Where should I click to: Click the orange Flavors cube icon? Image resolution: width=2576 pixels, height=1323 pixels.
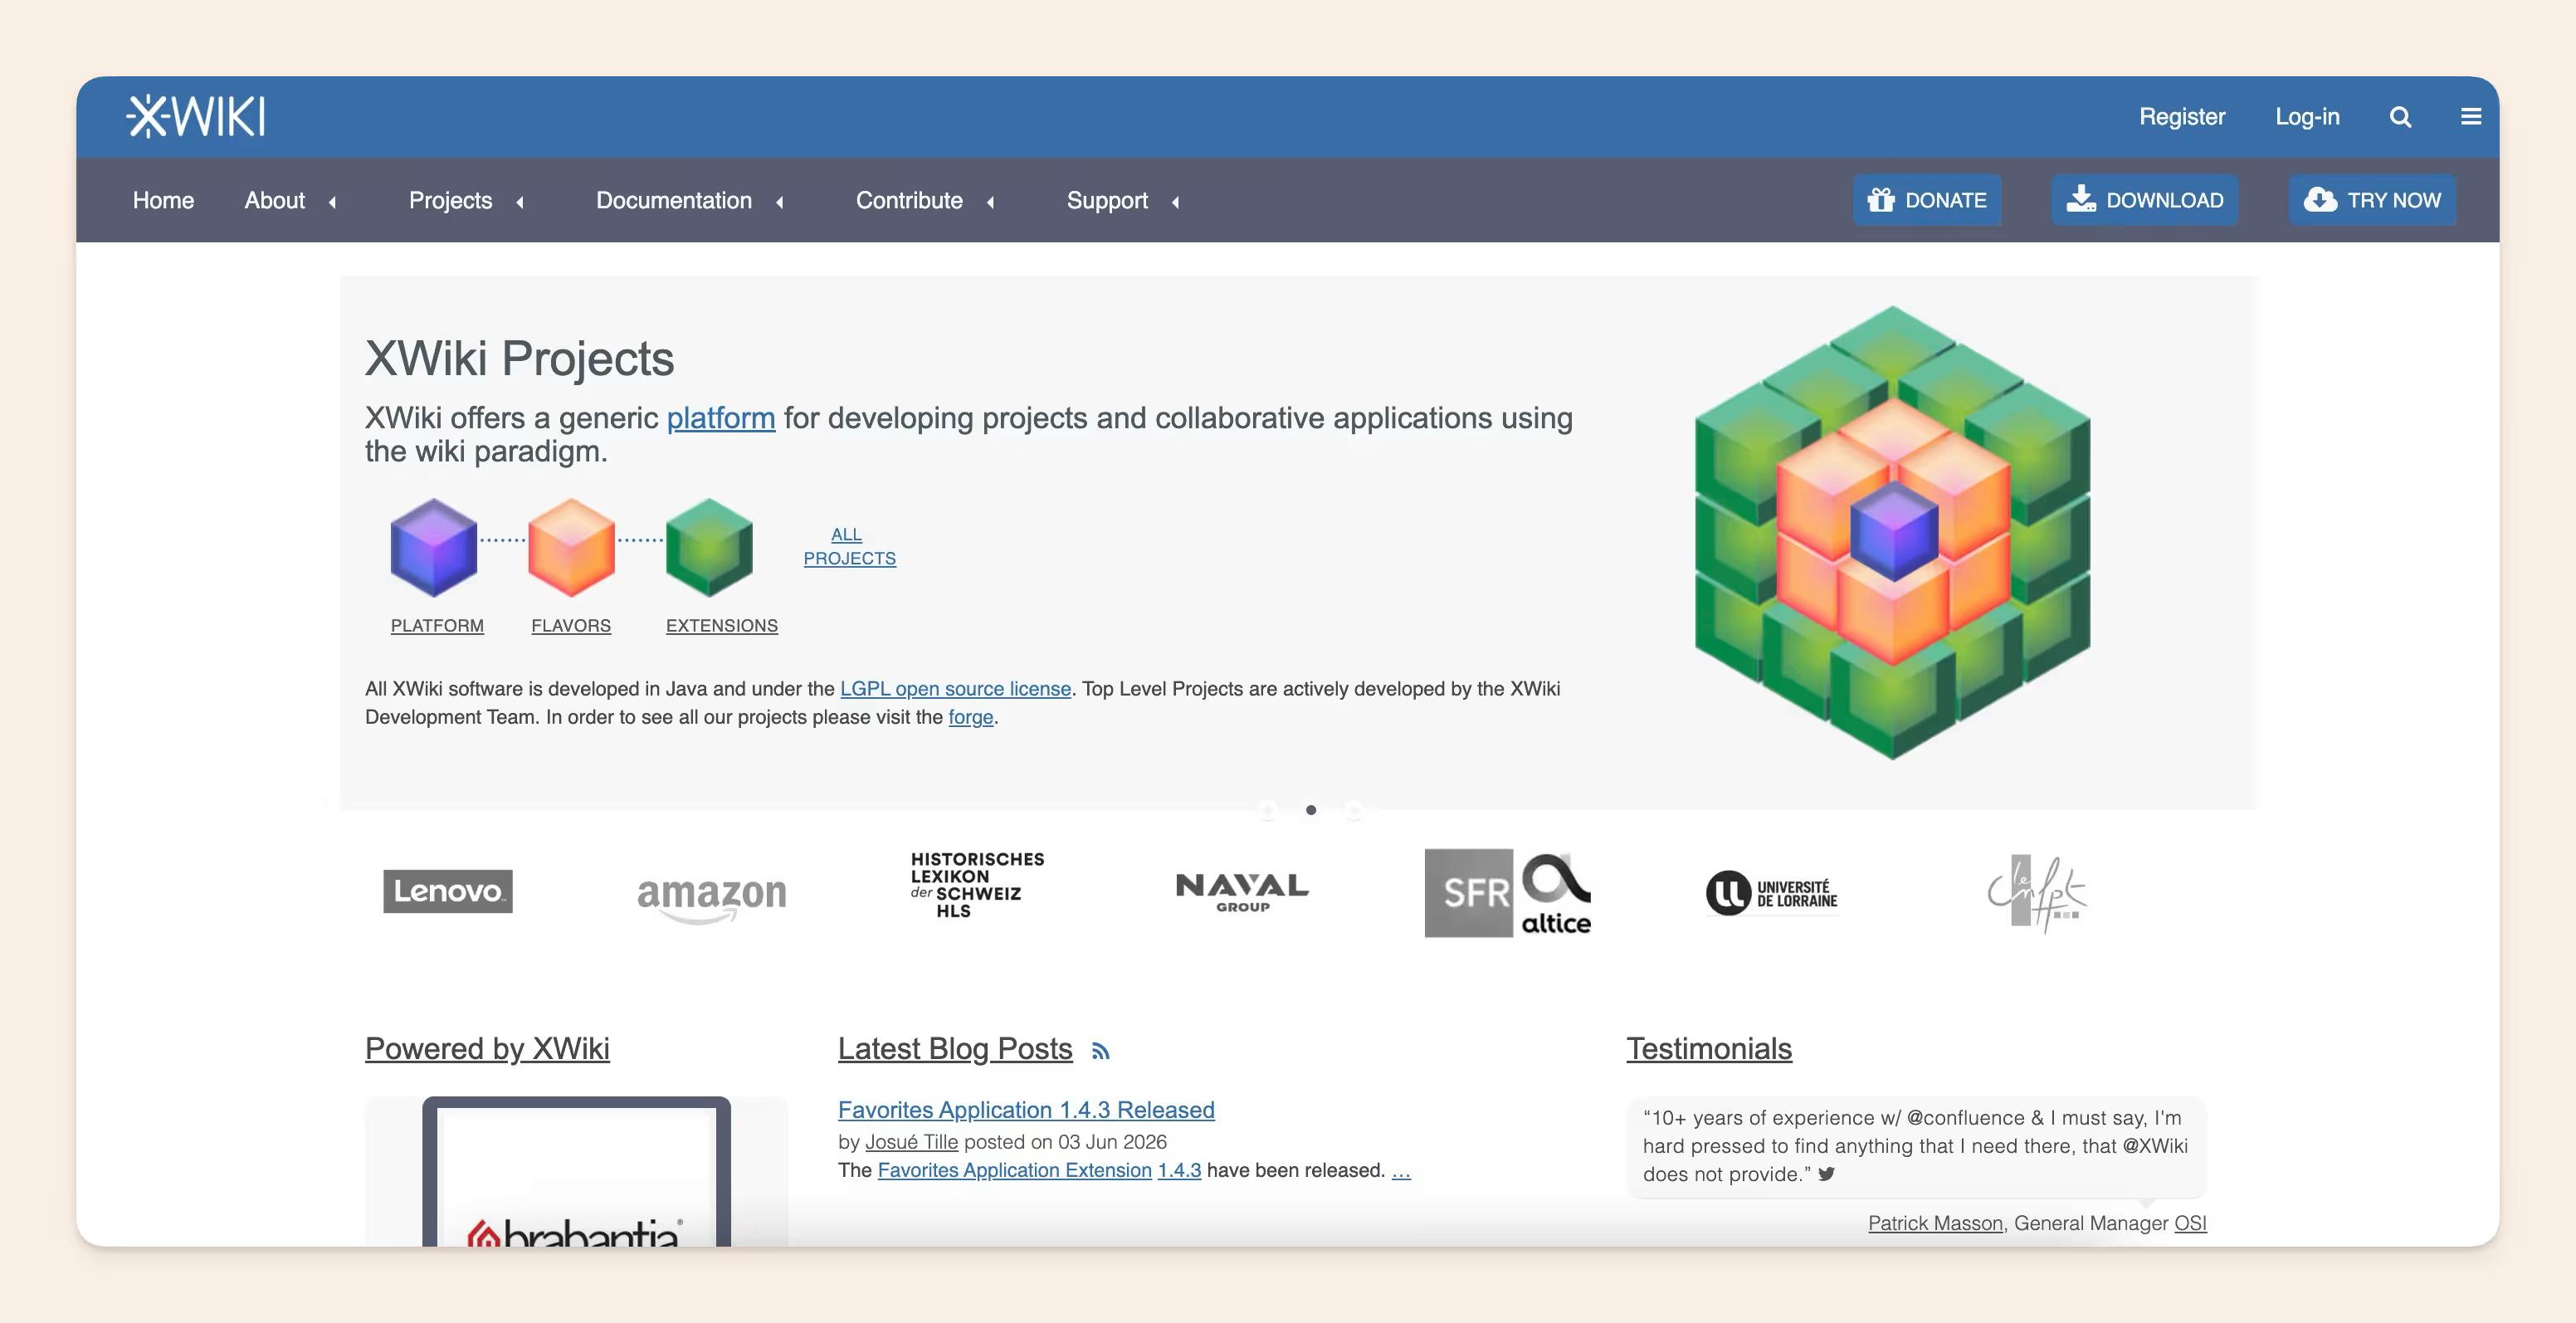571,547
